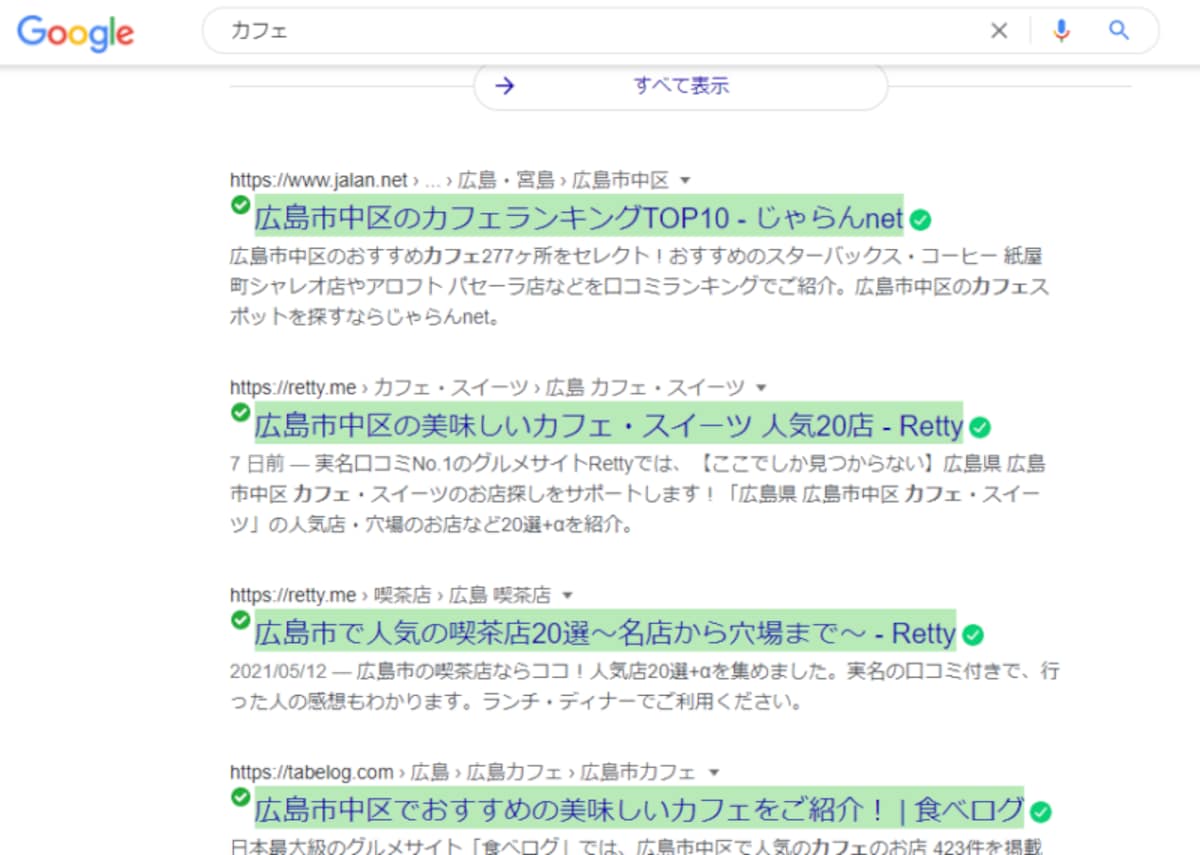Click the https://tabelog.com URL text
Screen dimensions: 1200x855
[312, 773]
